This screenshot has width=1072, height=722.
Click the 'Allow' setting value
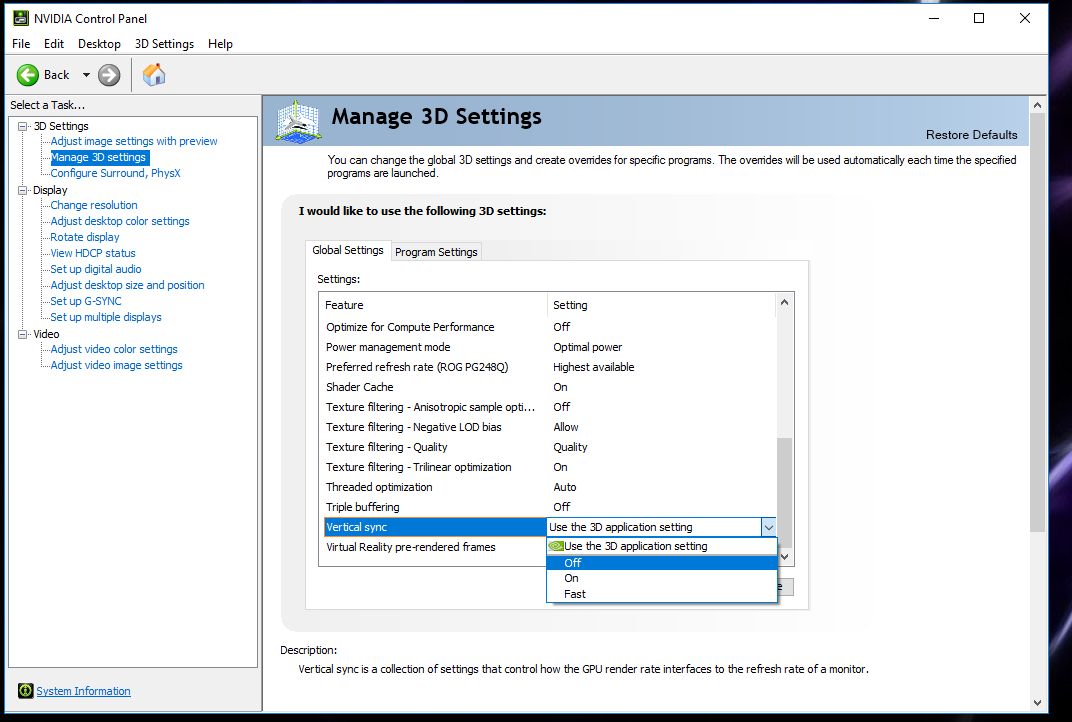click(565, 427)
